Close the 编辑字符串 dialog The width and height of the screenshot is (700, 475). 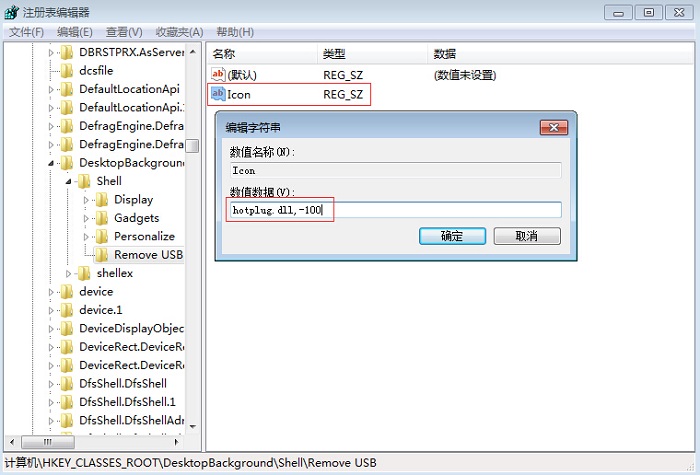coord(554,128)
